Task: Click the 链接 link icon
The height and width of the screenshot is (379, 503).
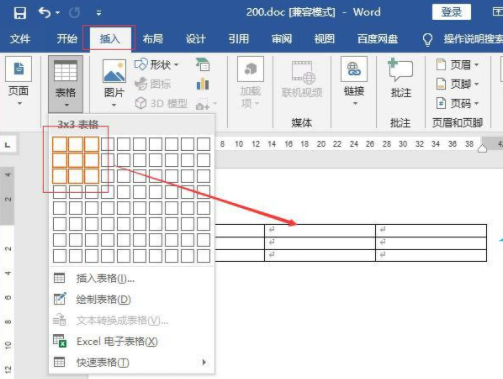Action: point(354,69)
